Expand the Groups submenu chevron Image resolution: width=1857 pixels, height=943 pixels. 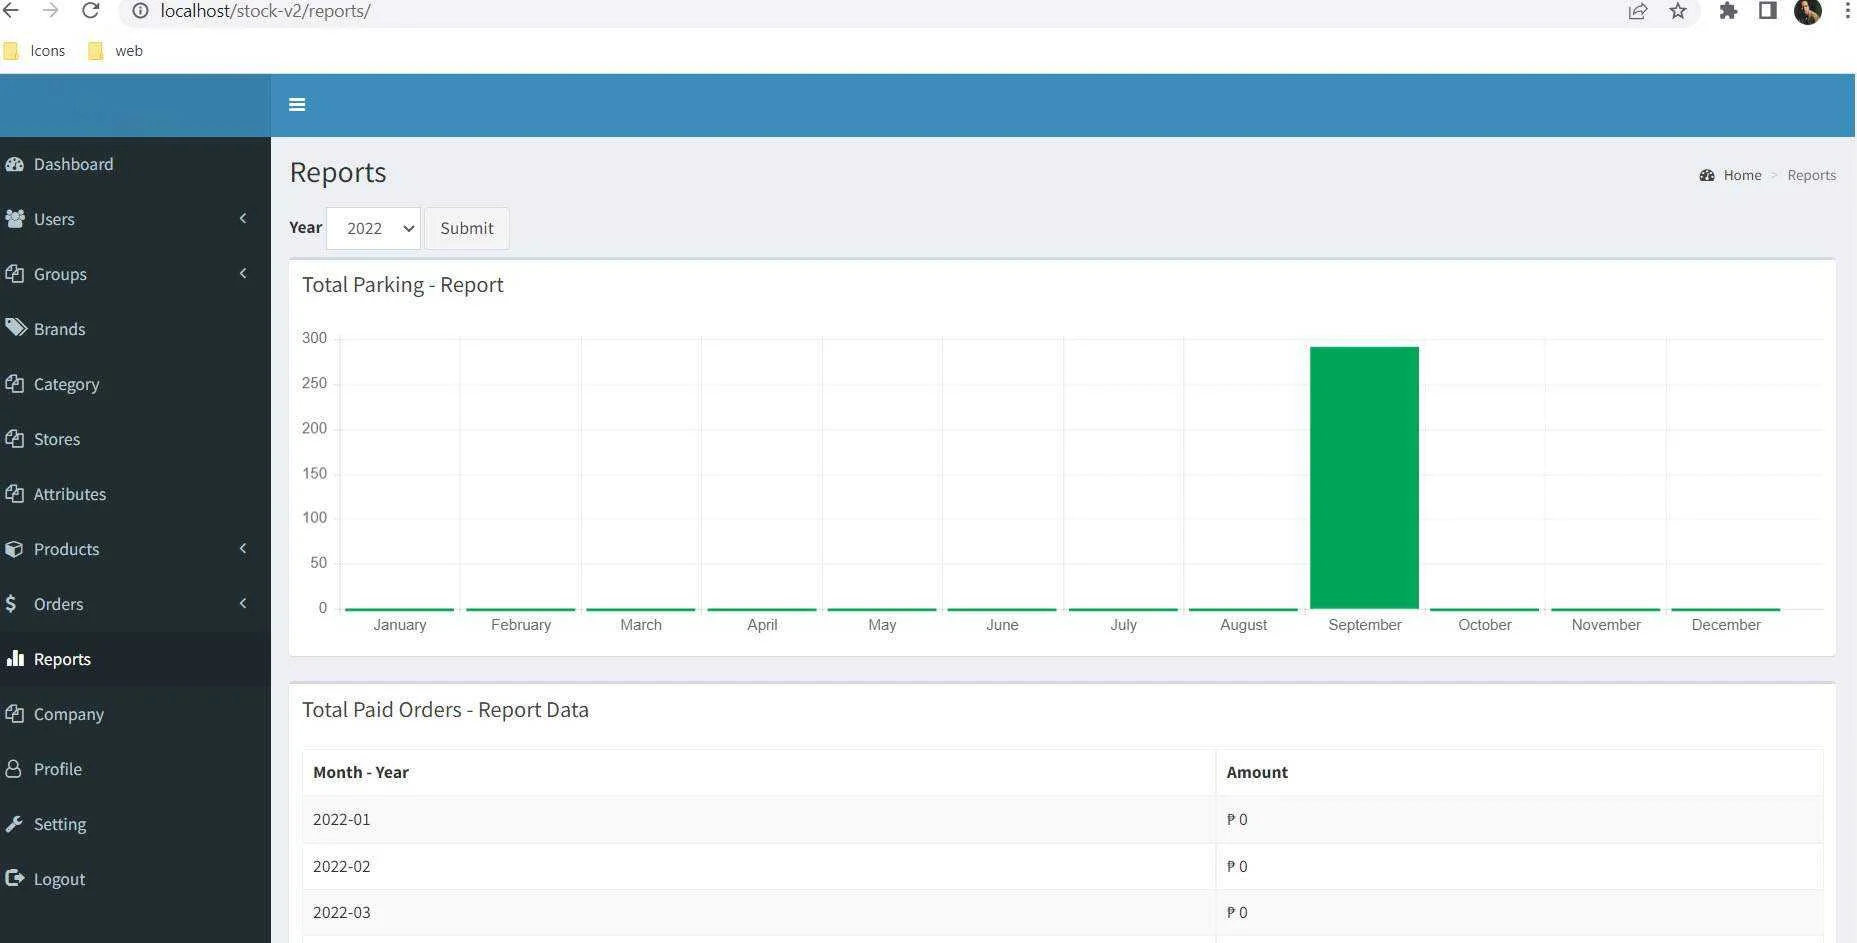coord(243,273)
